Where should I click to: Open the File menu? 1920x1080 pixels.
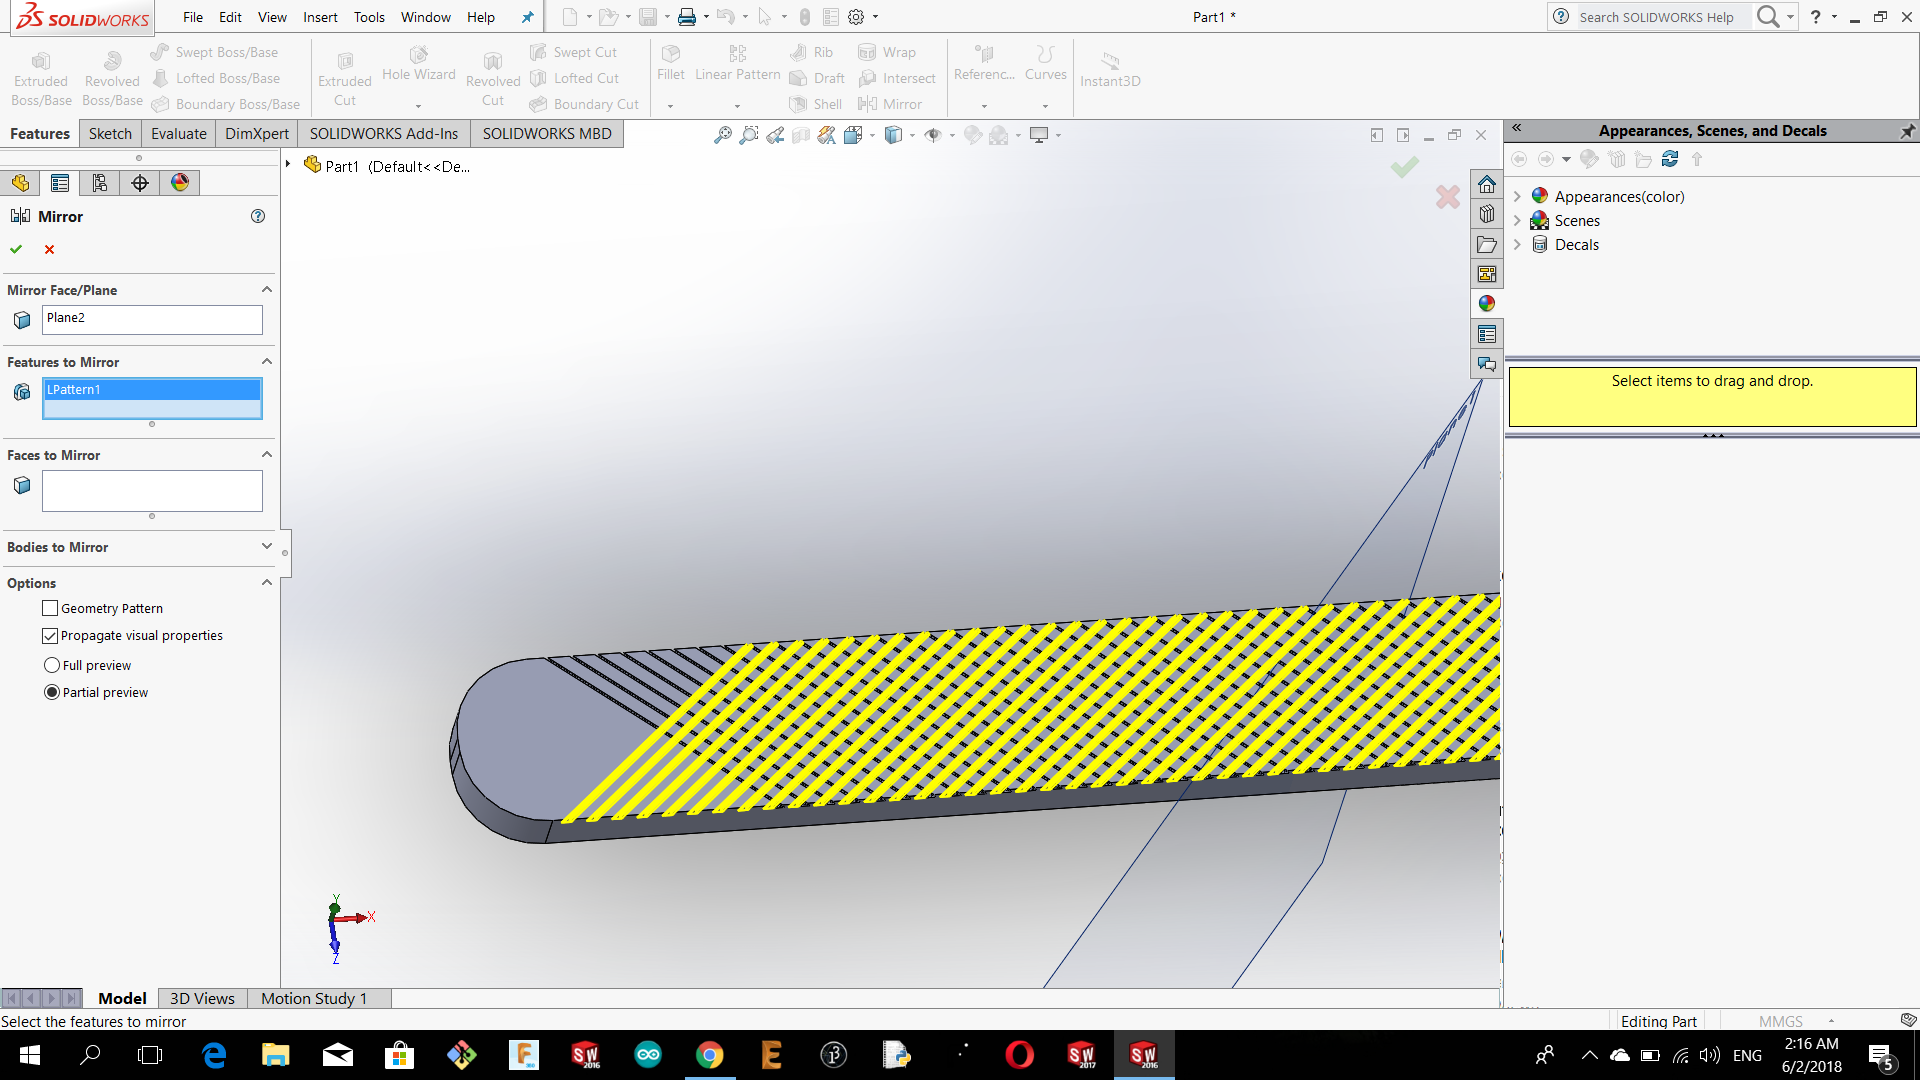193,17
